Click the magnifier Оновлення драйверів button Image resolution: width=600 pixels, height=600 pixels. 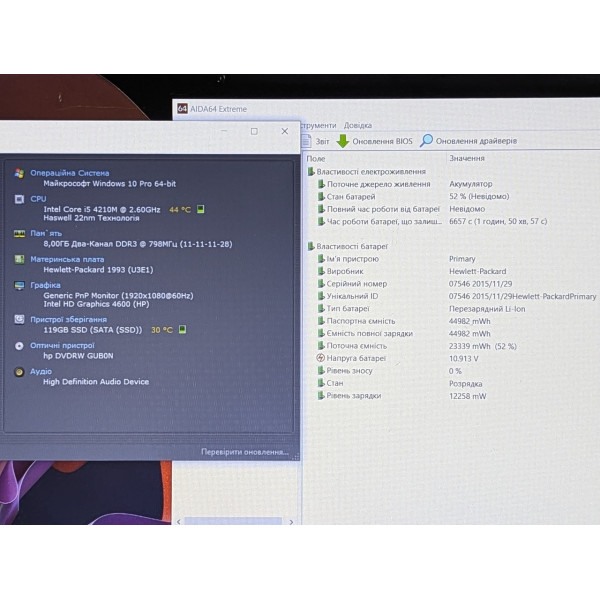coord(468,141)
